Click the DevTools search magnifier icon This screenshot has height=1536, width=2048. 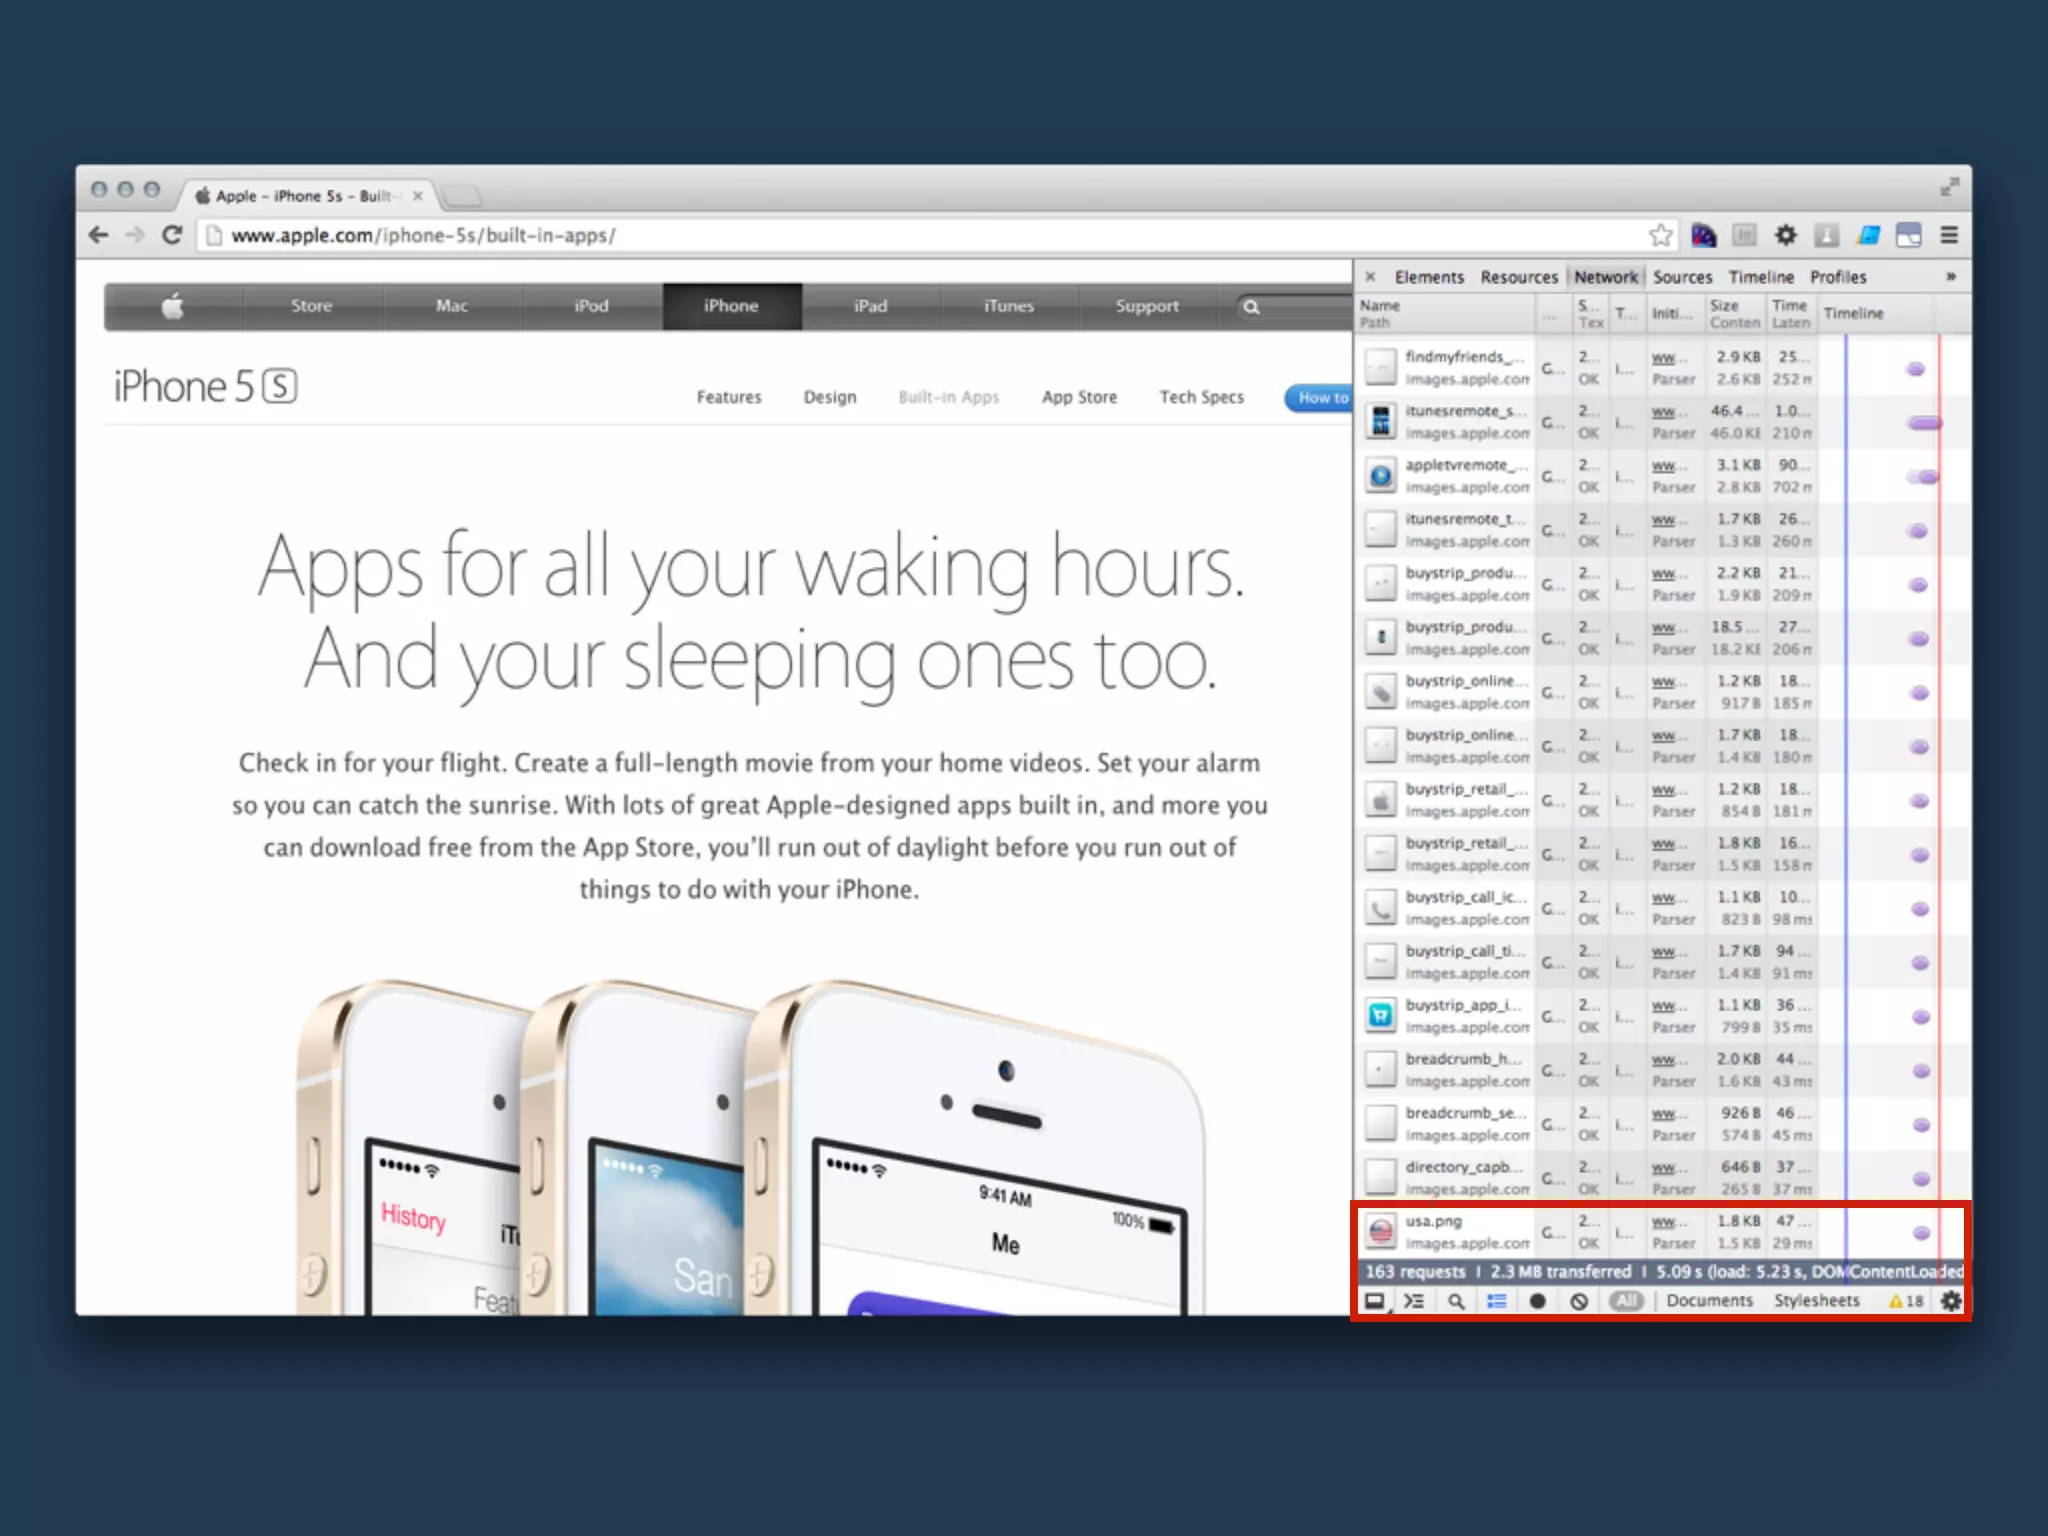[x=1456, y=1301]
